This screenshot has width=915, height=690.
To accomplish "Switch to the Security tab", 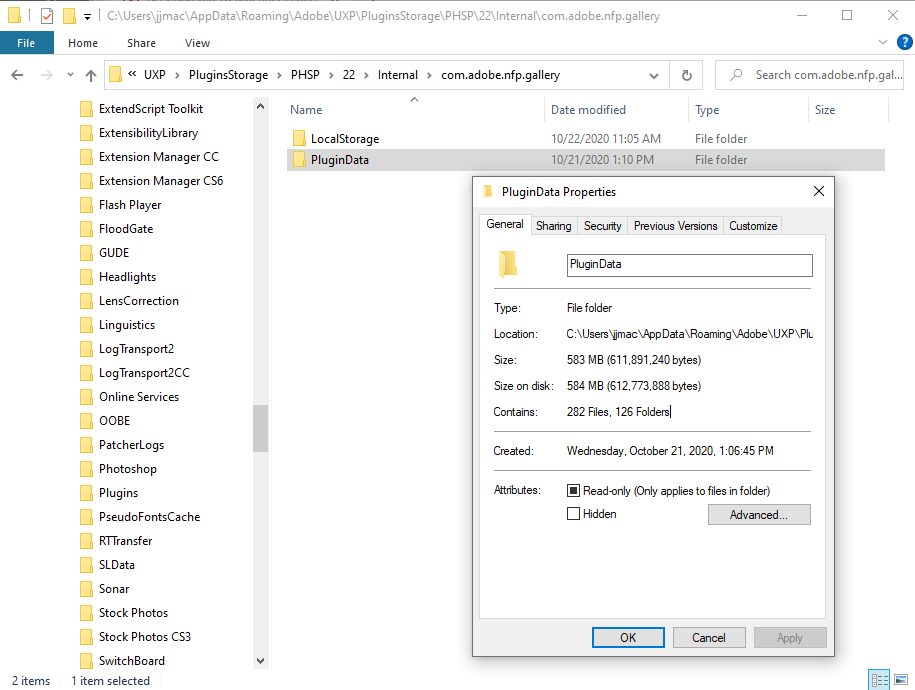I will click(x=602, y=226).
